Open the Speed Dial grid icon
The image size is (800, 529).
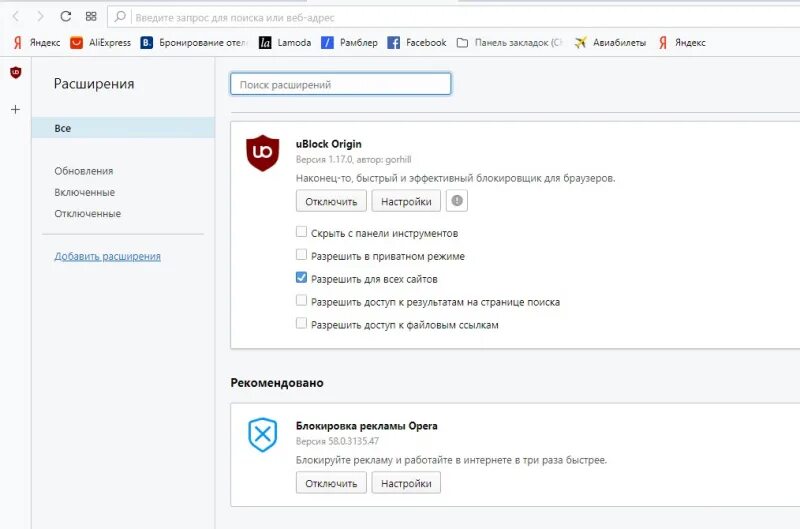pos(91,17)
